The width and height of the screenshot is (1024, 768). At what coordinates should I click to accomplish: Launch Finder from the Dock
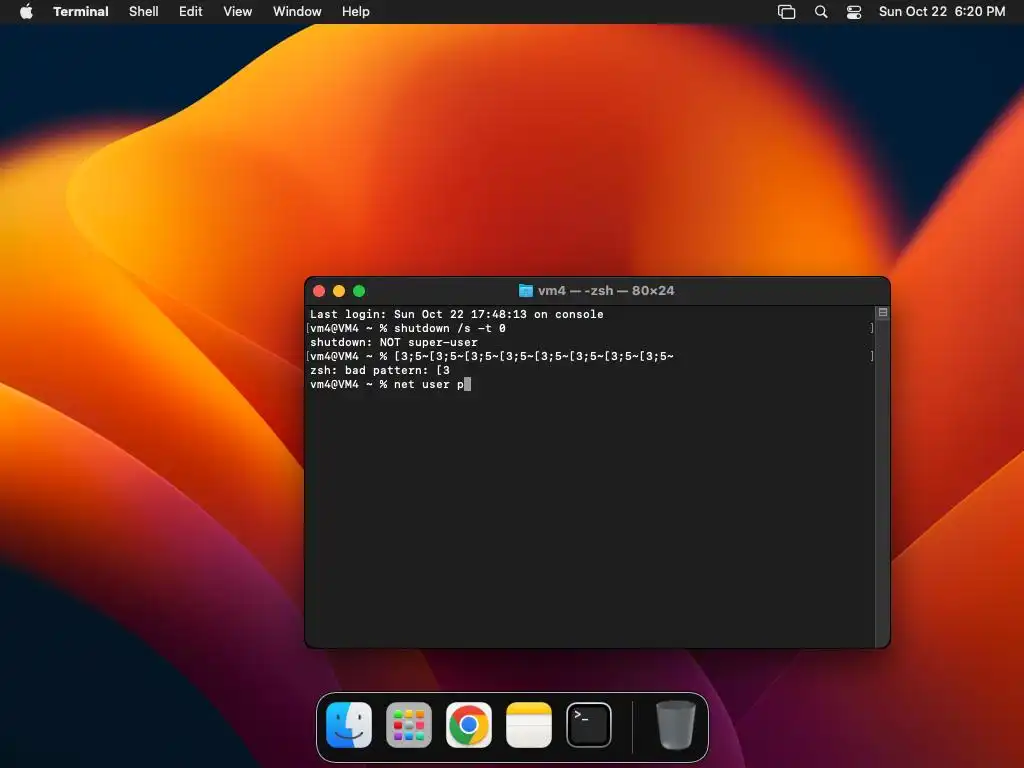349,725
